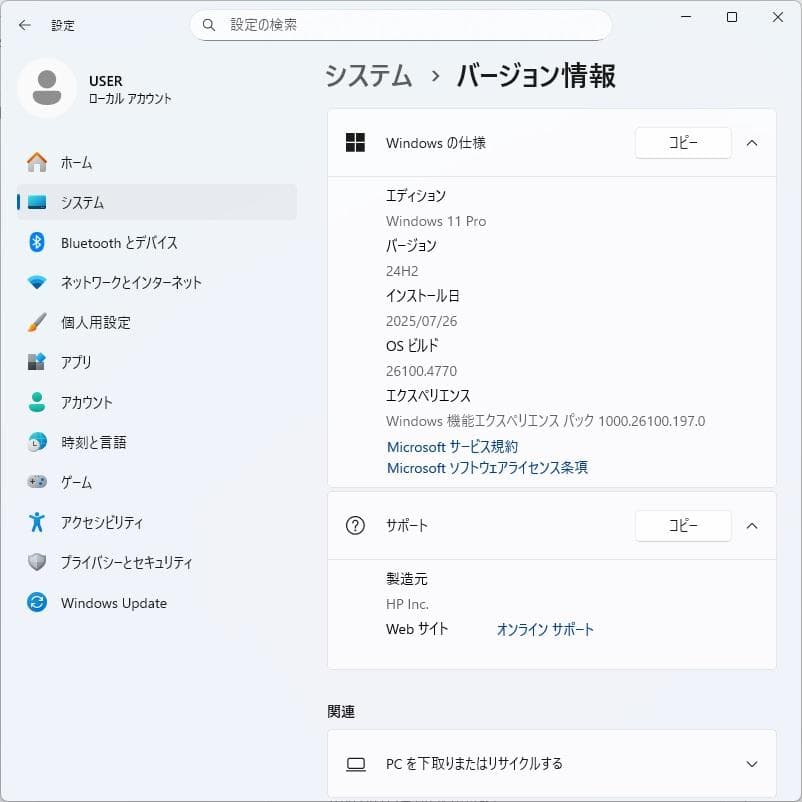Click the プライバシーとセキュリティ shield icon
Screen dimensions: 802x802
(35, 562)
